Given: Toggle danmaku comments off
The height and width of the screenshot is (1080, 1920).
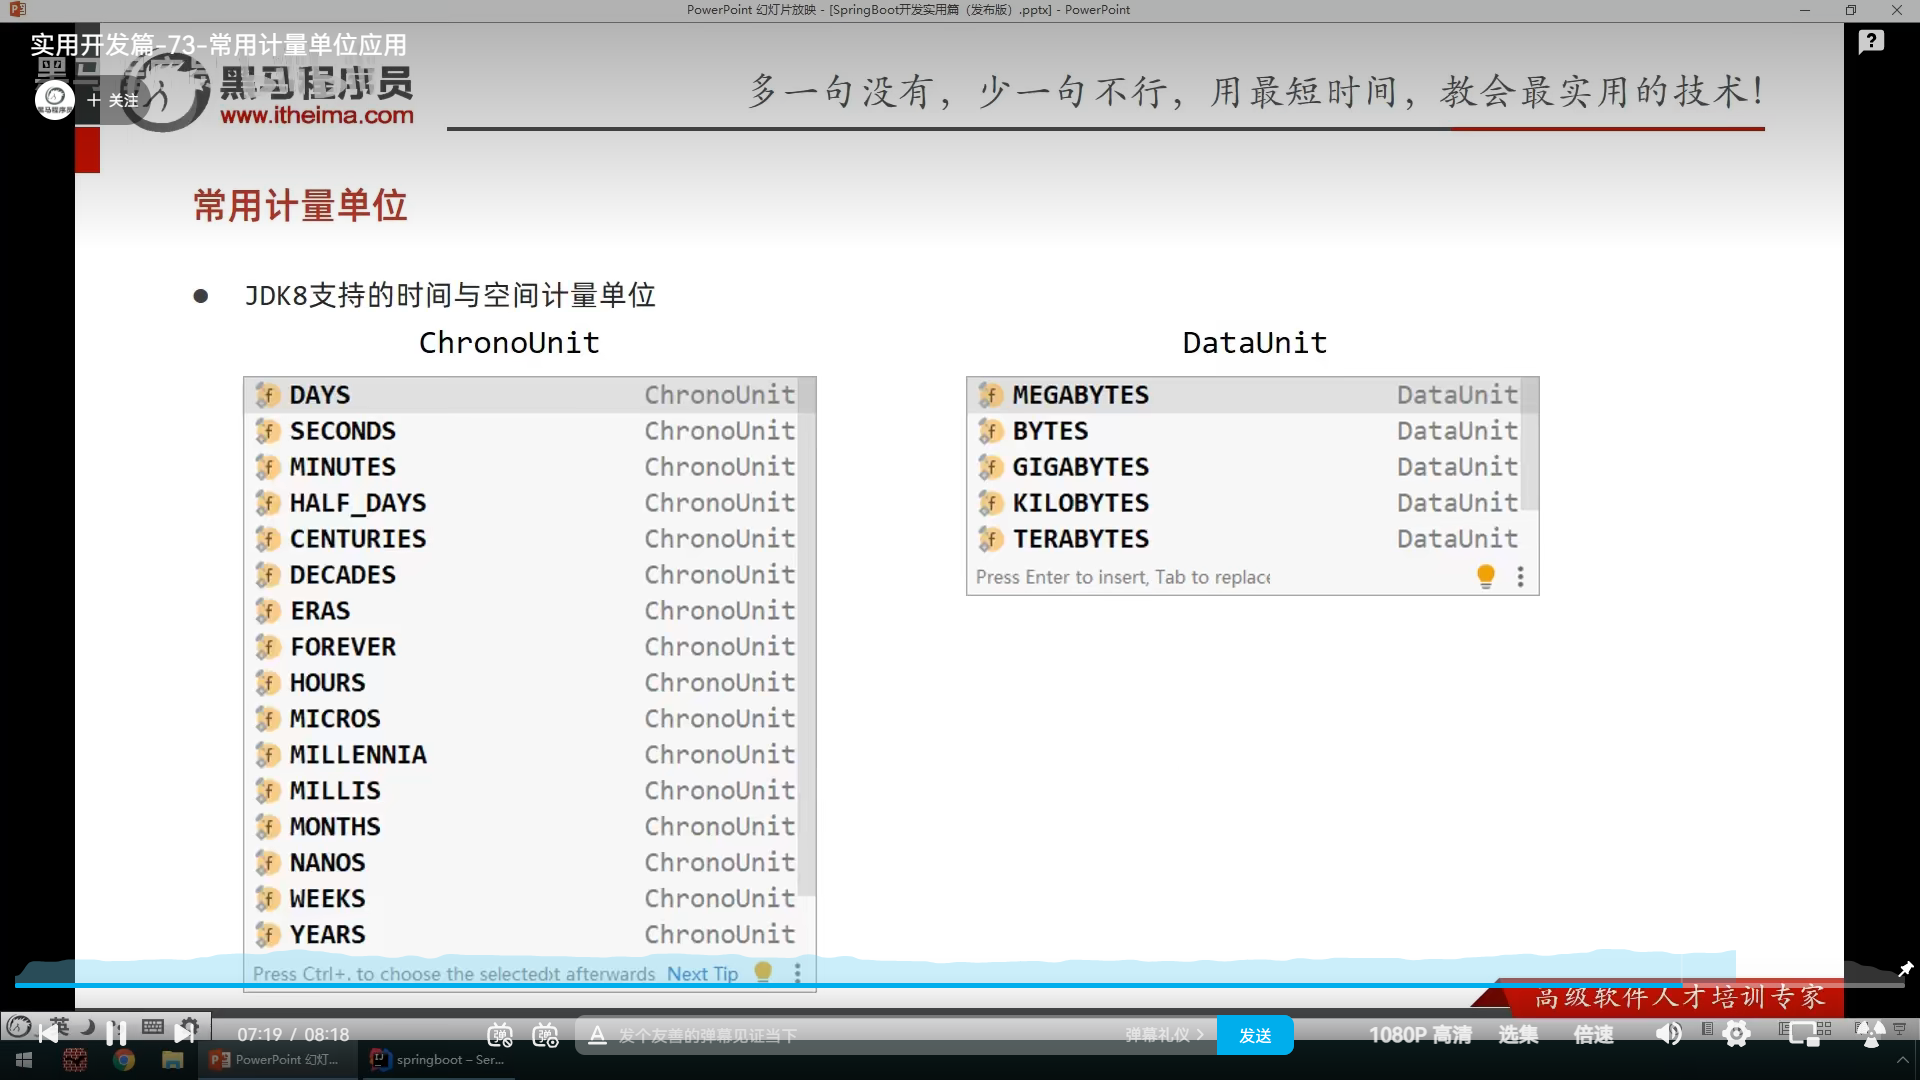Looking at the screenshot, I should (500, 1035).
